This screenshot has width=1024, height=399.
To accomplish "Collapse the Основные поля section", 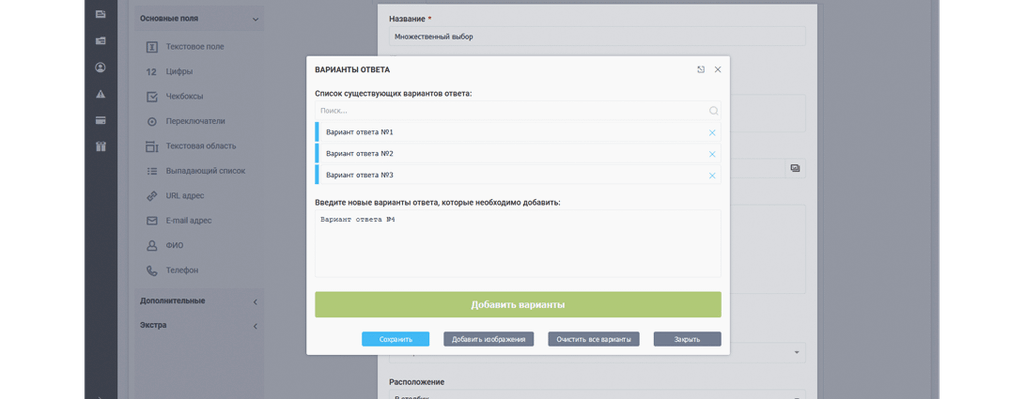I will tap(255, 20).
